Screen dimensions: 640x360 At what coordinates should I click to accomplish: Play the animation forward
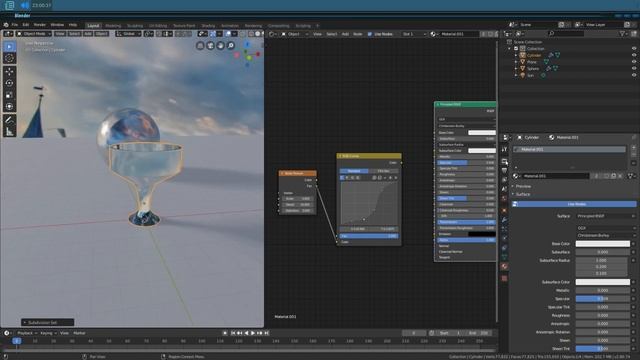click(x=253, y=333)
